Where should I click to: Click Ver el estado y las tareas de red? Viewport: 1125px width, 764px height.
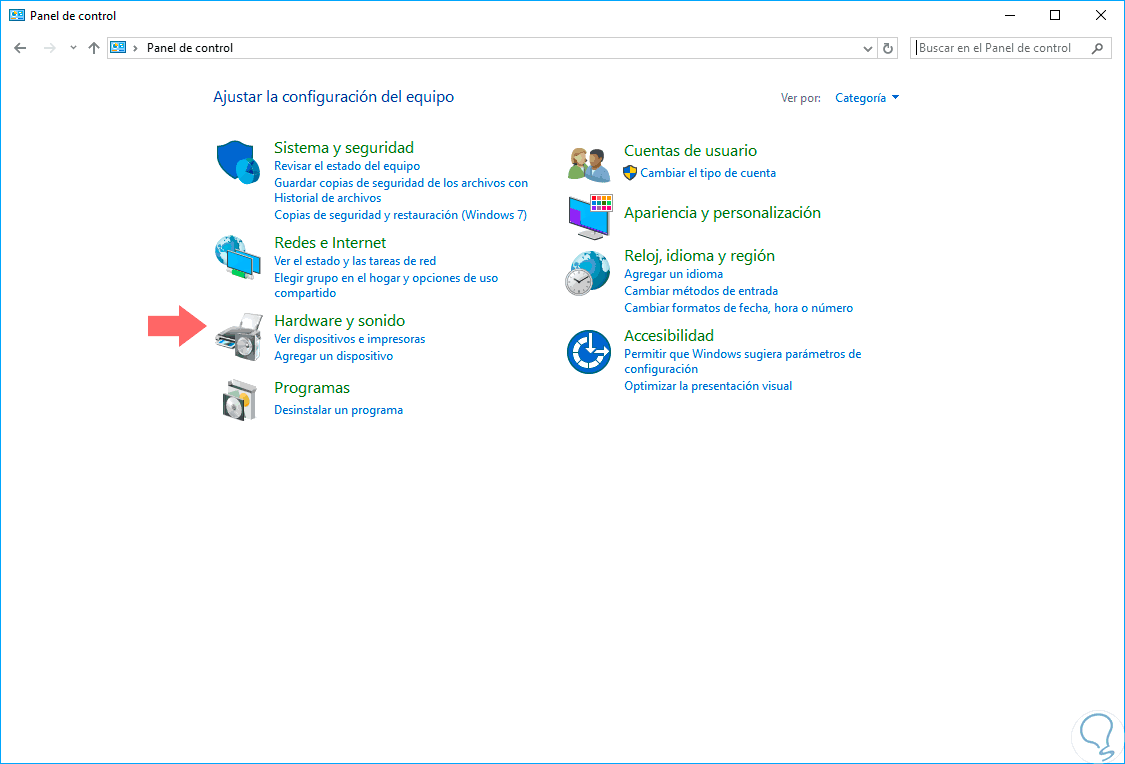pos(355,261)
